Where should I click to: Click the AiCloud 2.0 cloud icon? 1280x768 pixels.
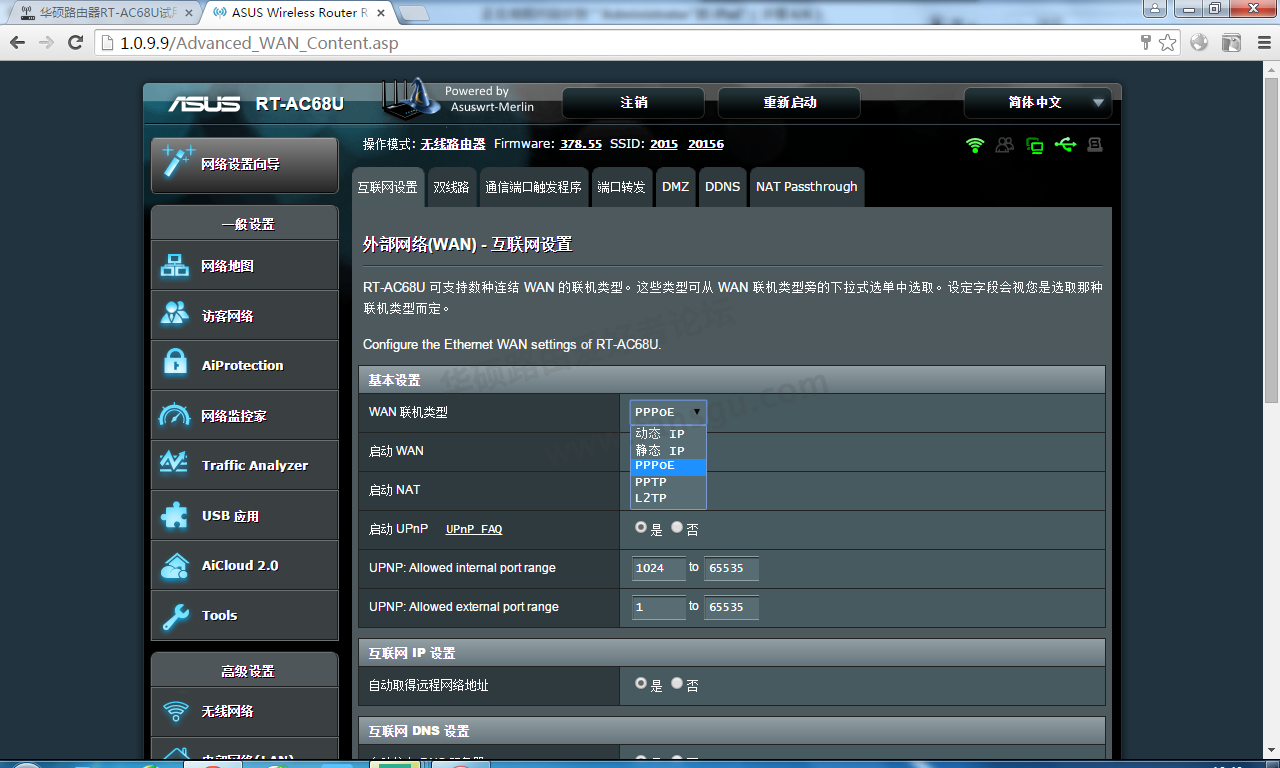(x=175, y=566)
